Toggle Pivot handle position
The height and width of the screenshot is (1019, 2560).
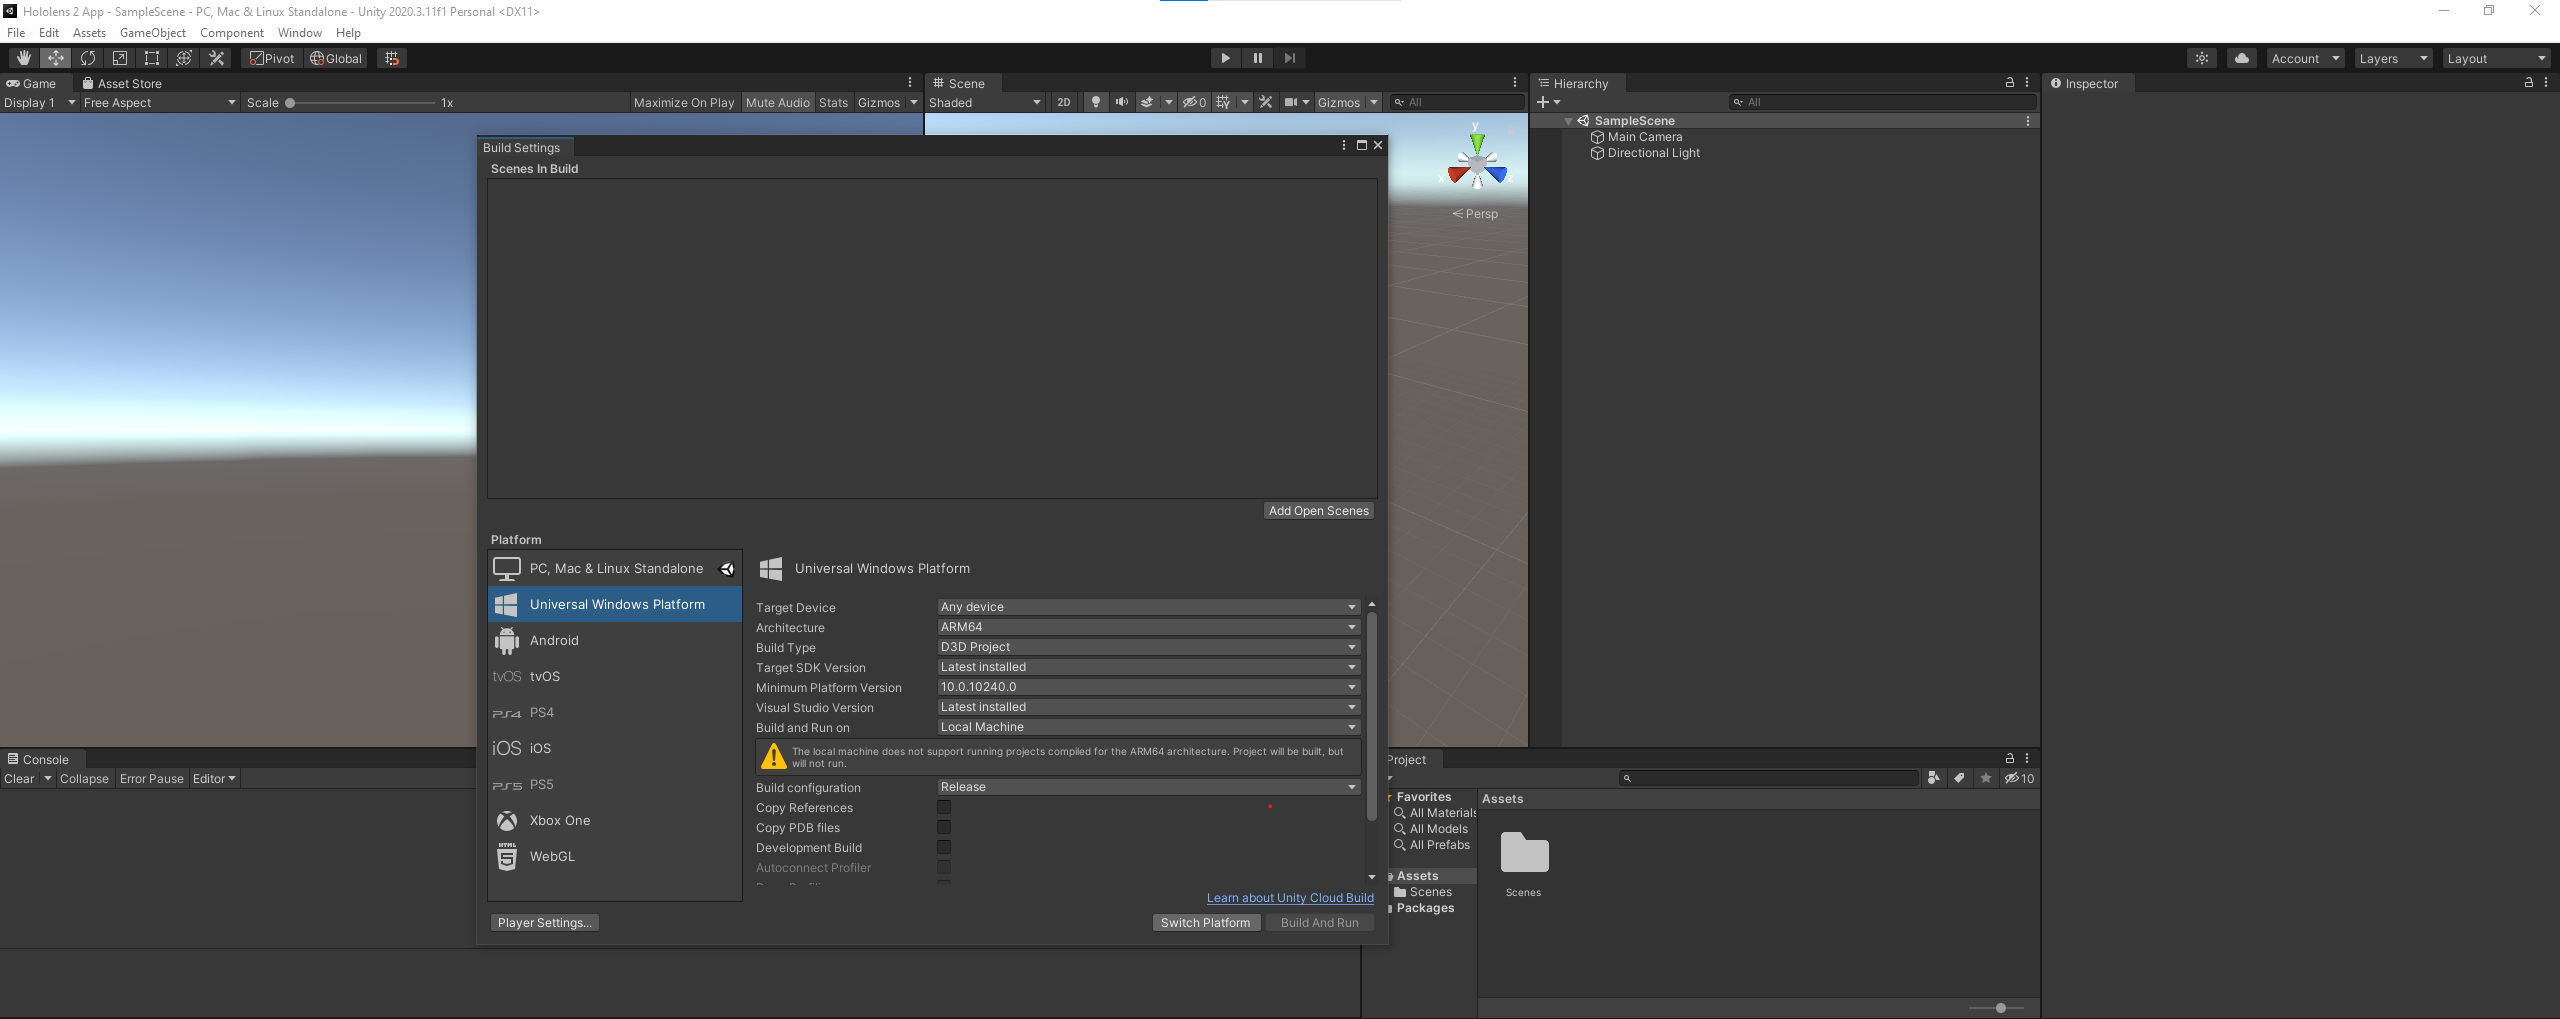[x=272, y=58]
